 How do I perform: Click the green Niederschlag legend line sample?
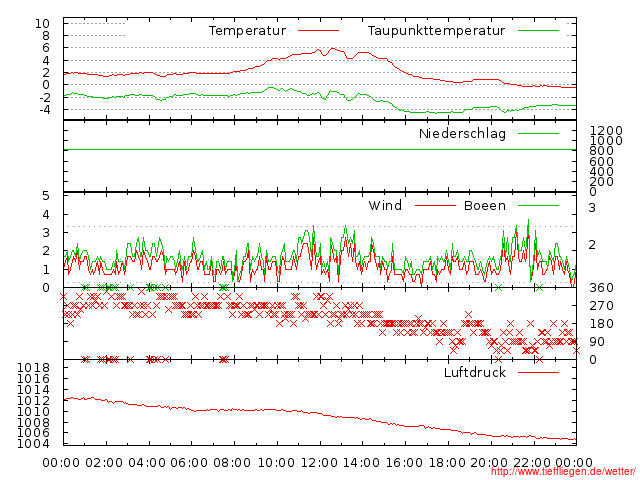[538, 133]
